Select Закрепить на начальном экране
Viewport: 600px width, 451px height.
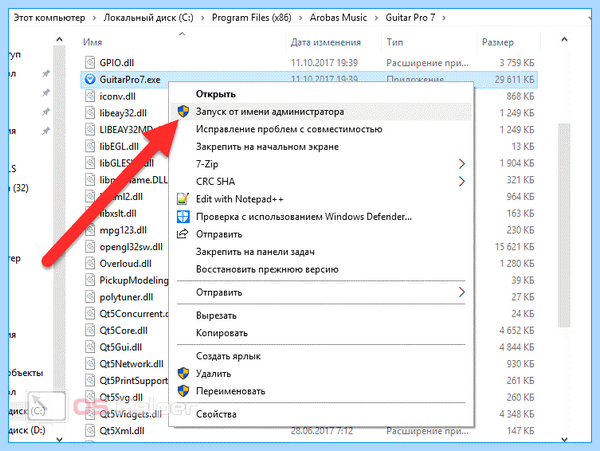pyautogui.click(x=267, y=147)
